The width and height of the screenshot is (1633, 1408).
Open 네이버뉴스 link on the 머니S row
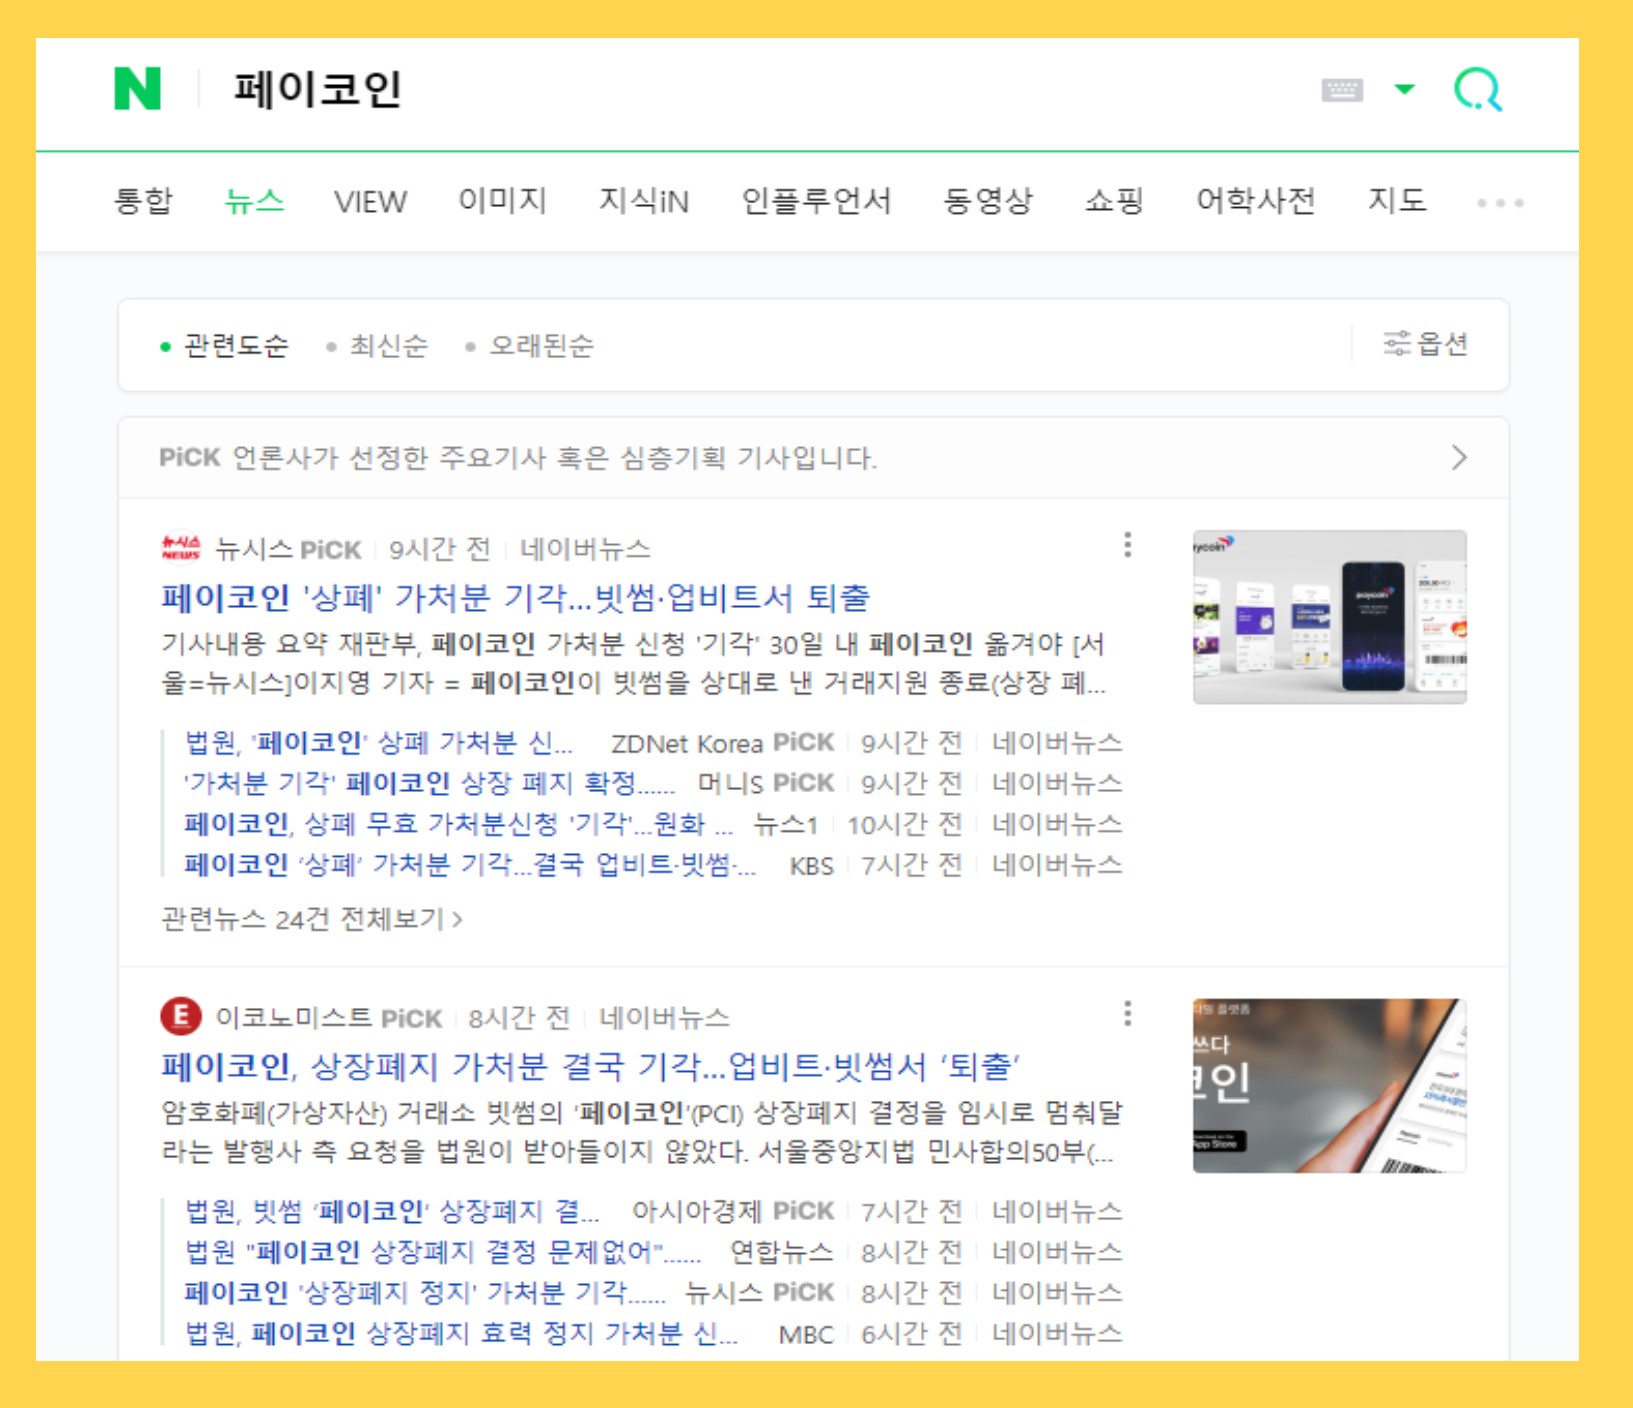click(1057, 783)
